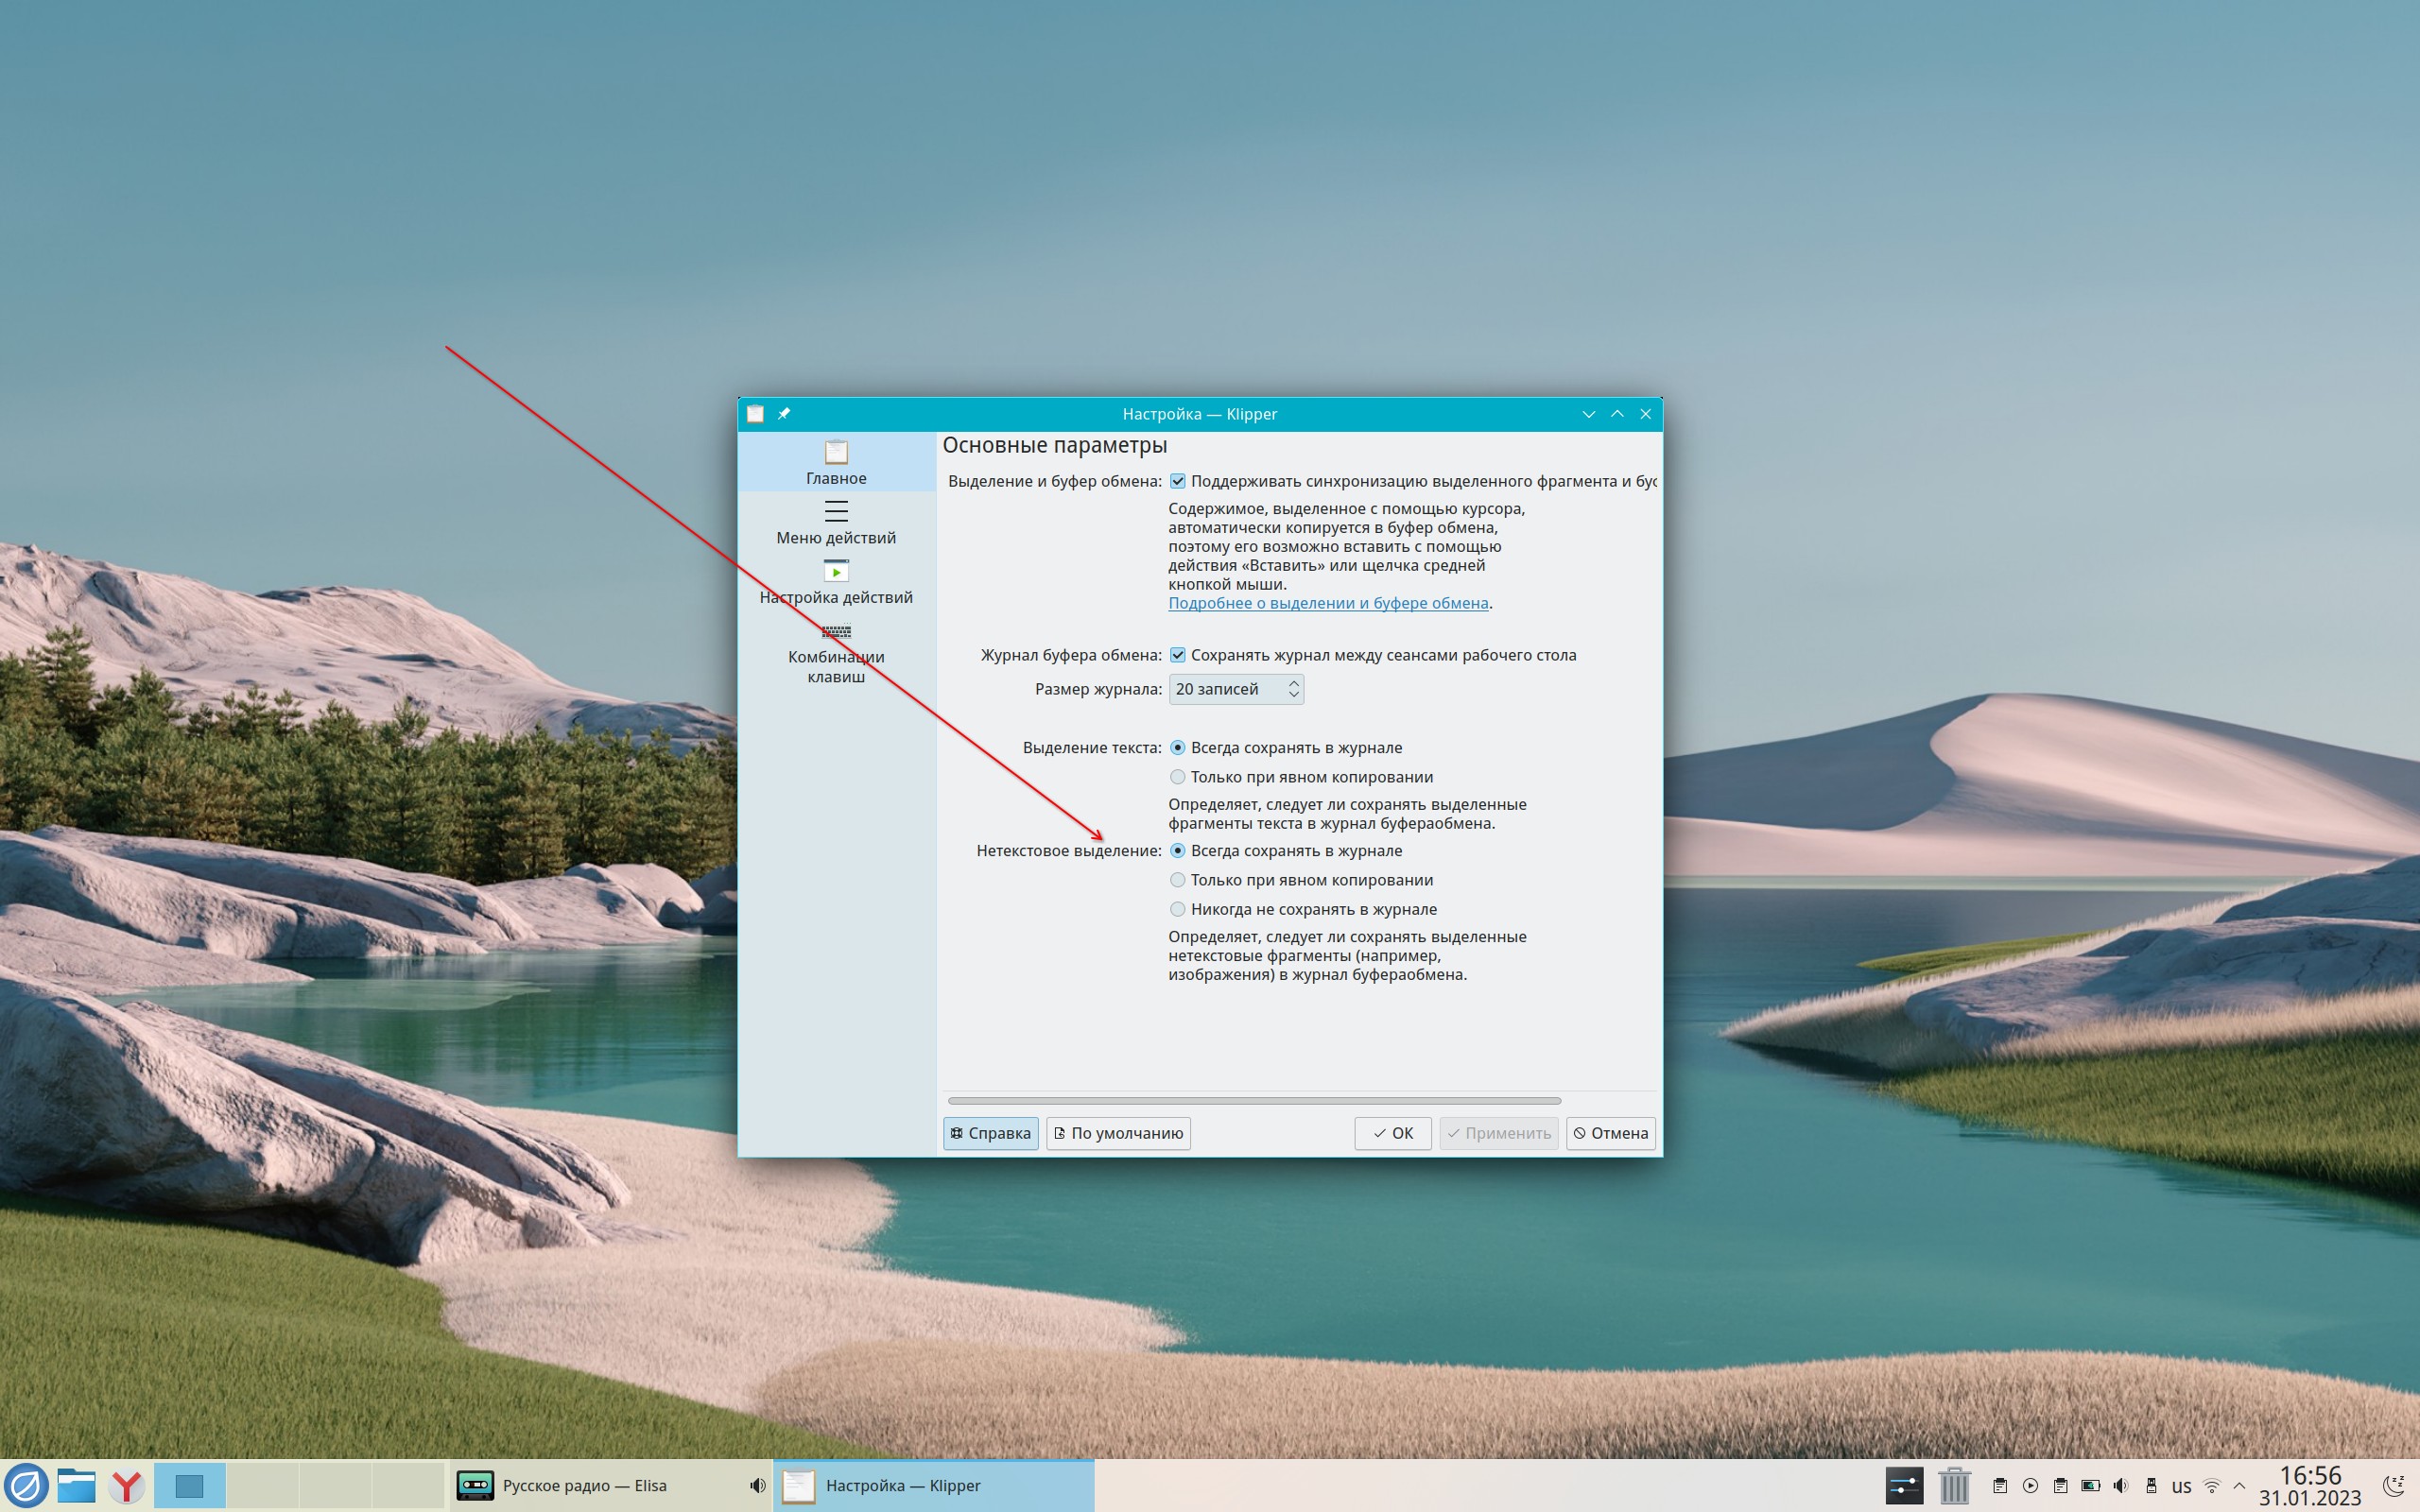The width and height of the screenshot is (2420, 1512).
Task: Click the Yandex browser taskbar icon
Action: 126,1486
